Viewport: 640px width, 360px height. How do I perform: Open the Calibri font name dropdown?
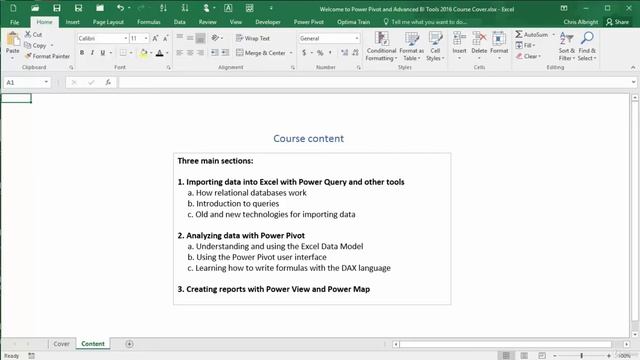pos(126,38)
